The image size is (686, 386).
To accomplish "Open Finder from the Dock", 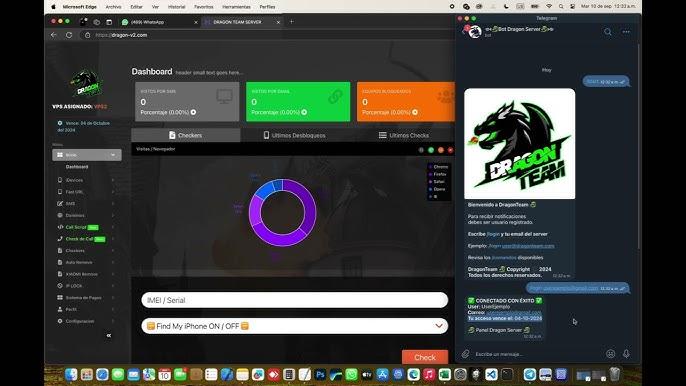I will [x=71, y=375].
